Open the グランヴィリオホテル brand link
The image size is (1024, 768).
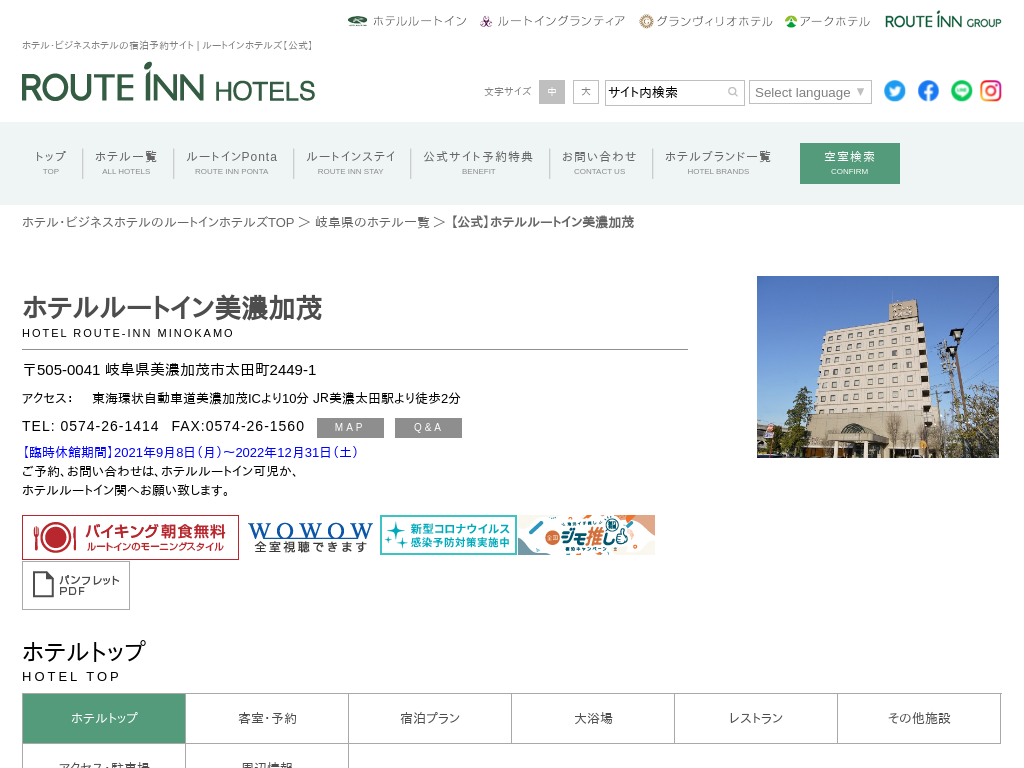click(706, 21)
